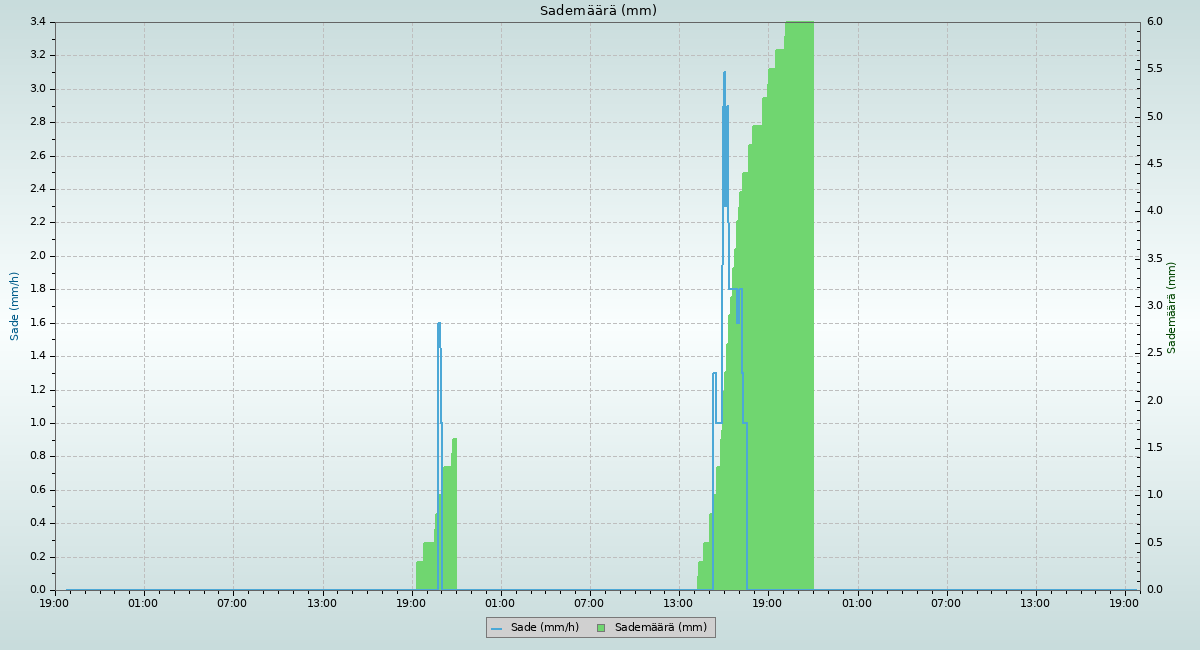Click the leftmost 19:00 time axis label
The width and height of the screenshot is (1200, 650).
pyautogui.click(x=54, y=603)
